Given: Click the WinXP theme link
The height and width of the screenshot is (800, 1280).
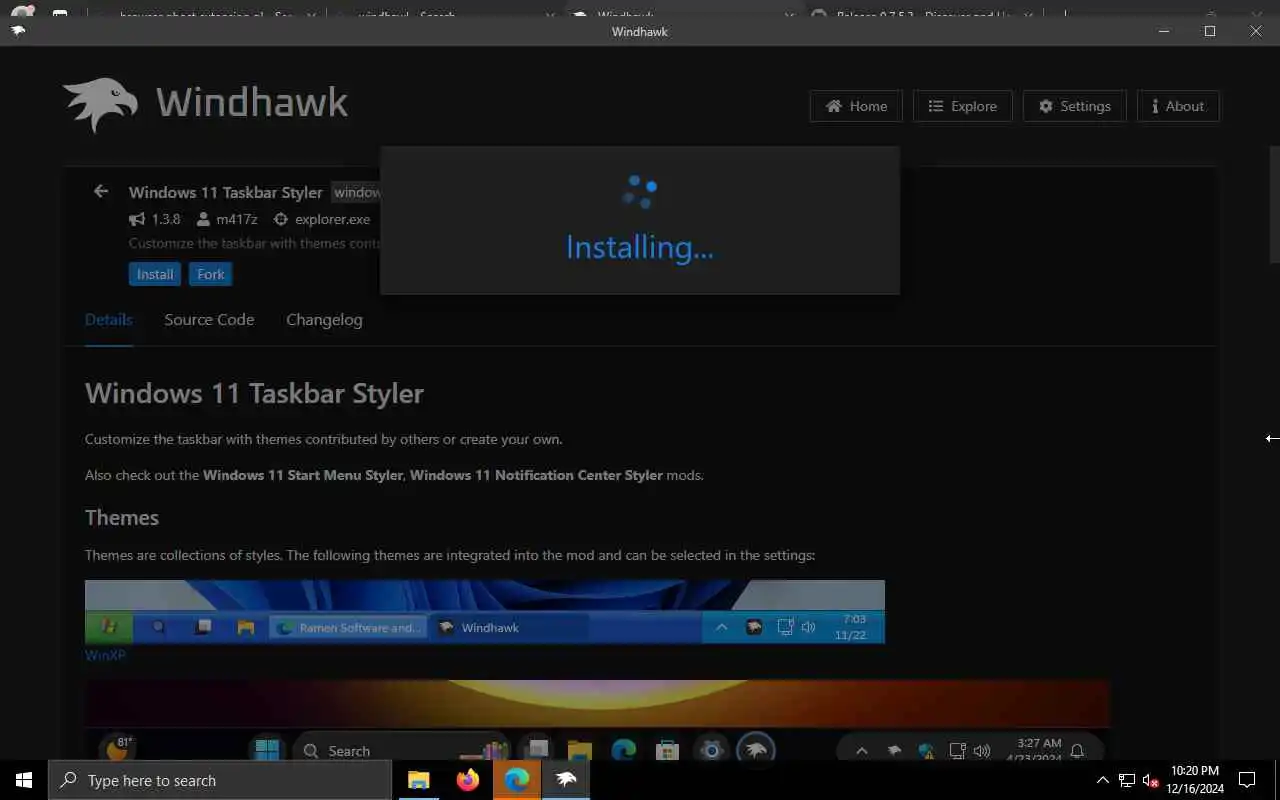Looking at the screenshot, I should (x=105, y=655).
